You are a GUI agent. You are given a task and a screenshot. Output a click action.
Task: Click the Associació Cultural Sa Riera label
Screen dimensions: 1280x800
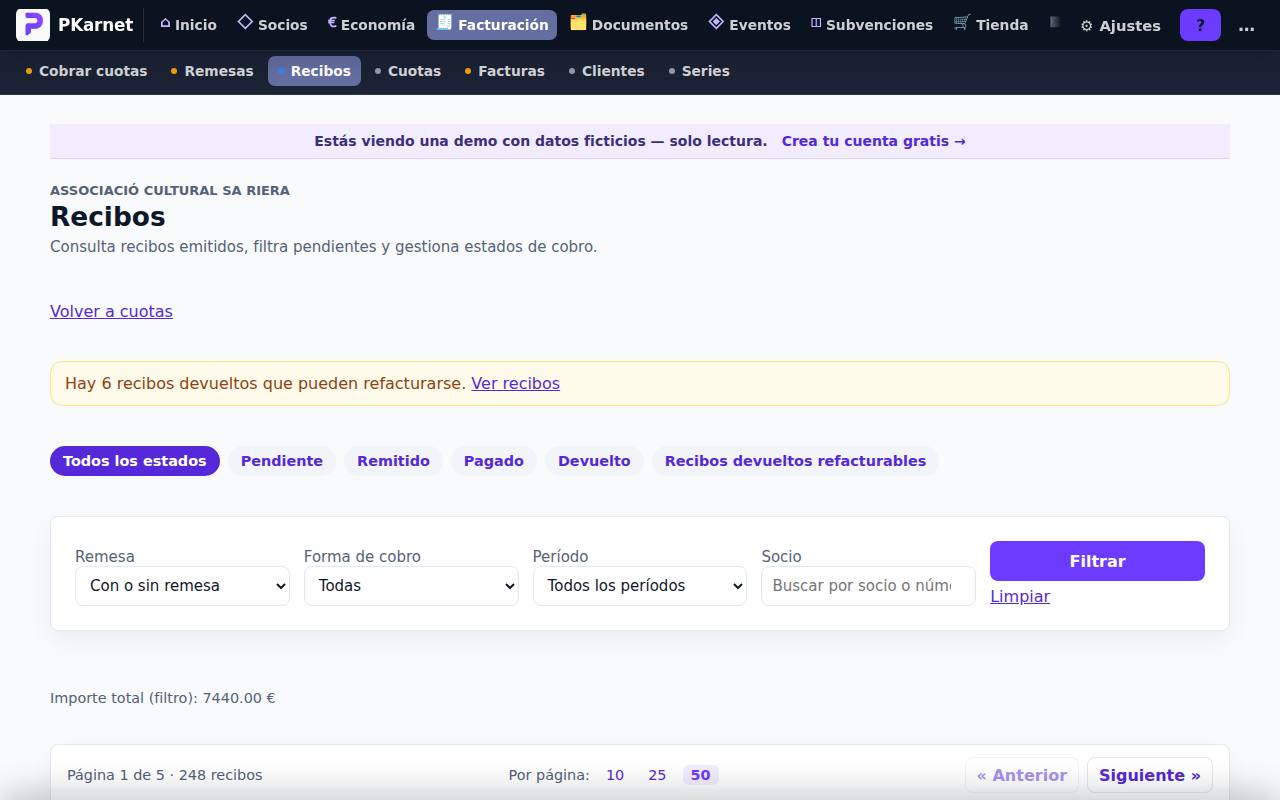pos(170,190)
